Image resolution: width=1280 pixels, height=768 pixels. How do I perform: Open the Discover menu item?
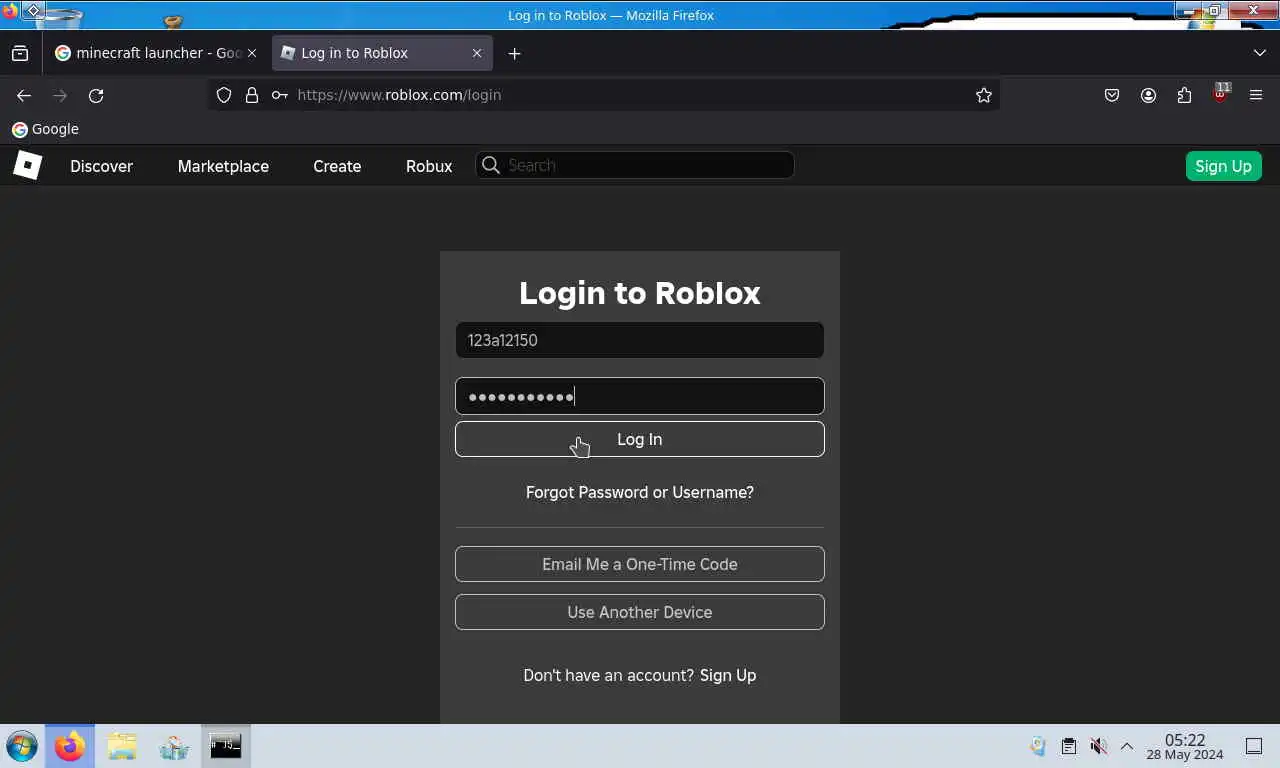101,166
